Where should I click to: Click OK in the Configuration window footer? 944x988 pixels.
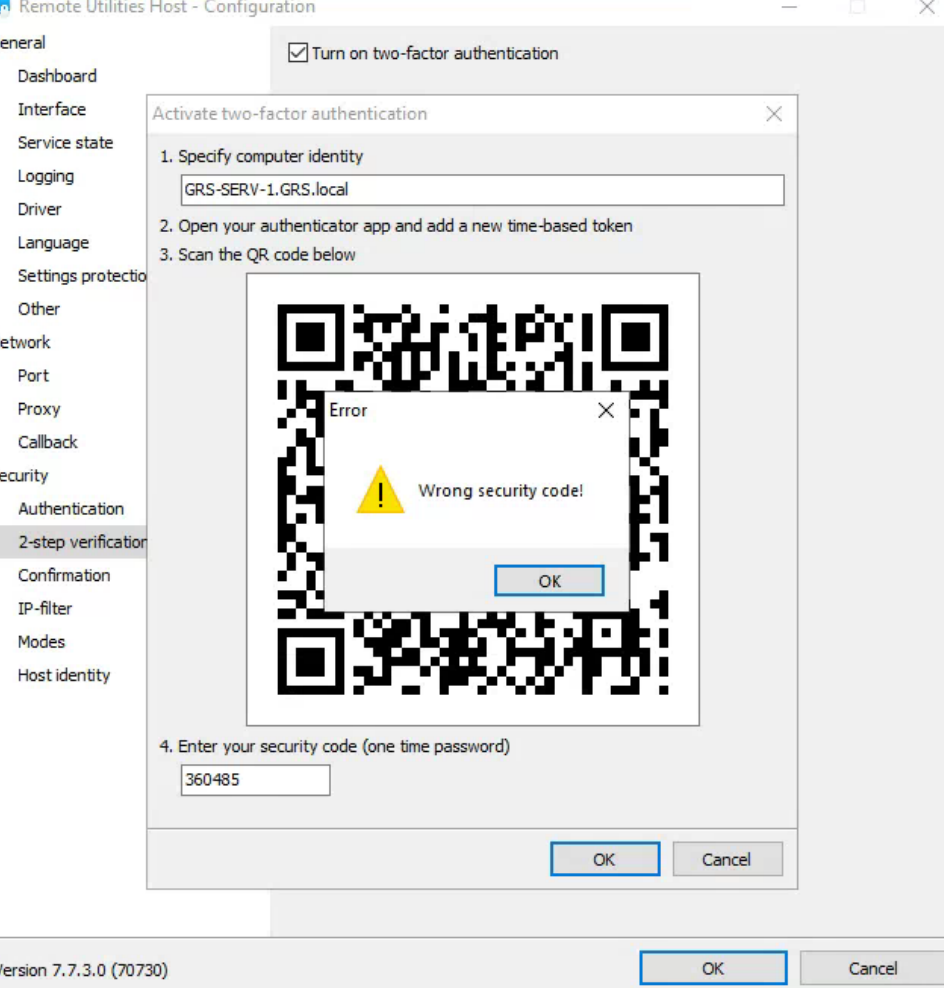pyautogui.click(x=713, y=968)
